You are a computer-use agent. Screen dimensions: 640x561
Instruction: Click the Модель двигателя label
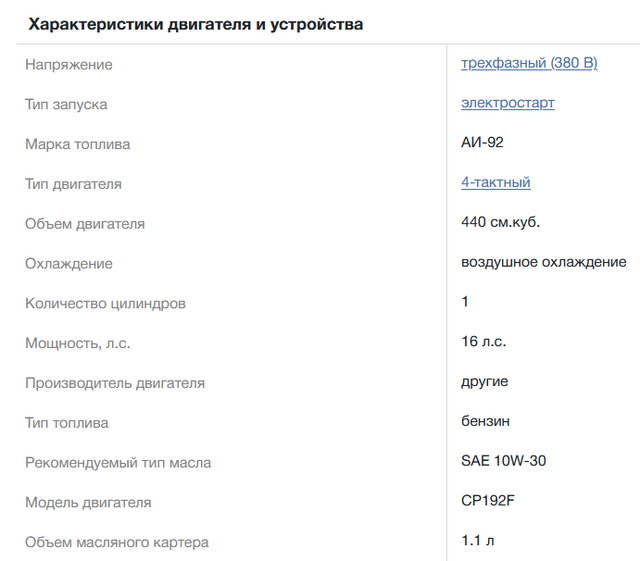(x=88, y=503)
